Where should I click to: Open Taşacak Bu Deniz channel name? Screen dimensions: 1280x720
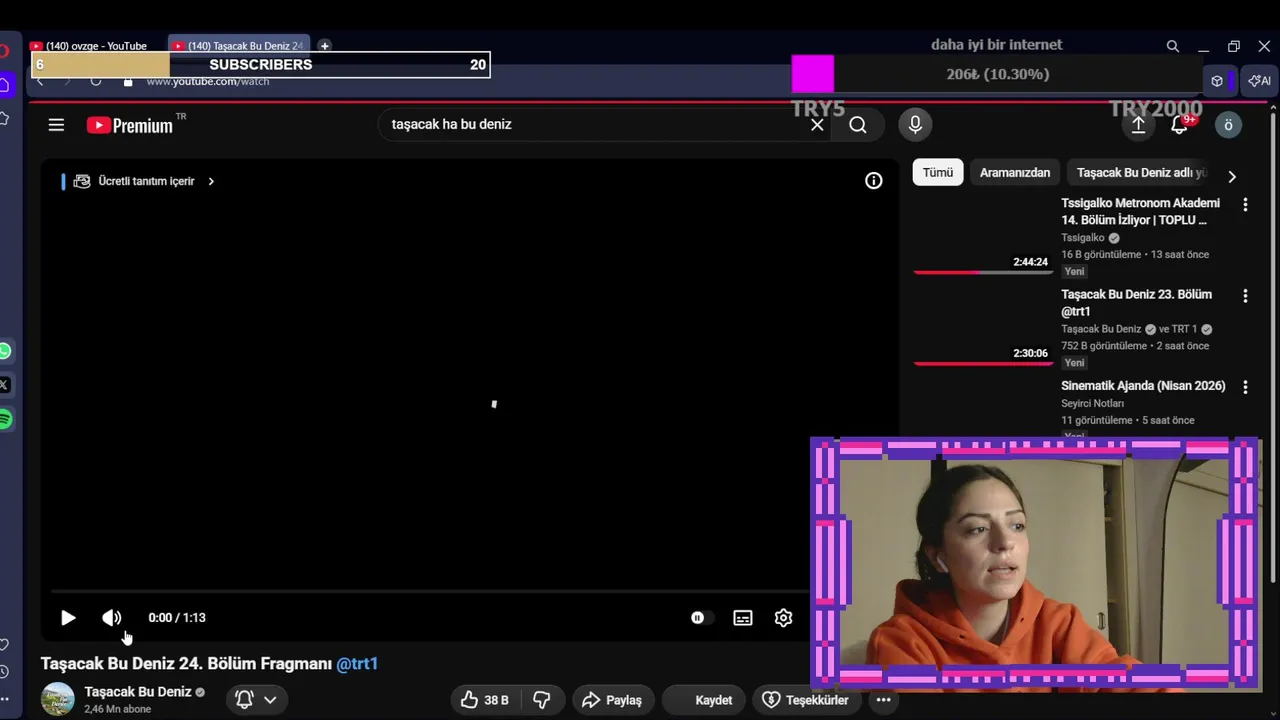click(138, 692)
